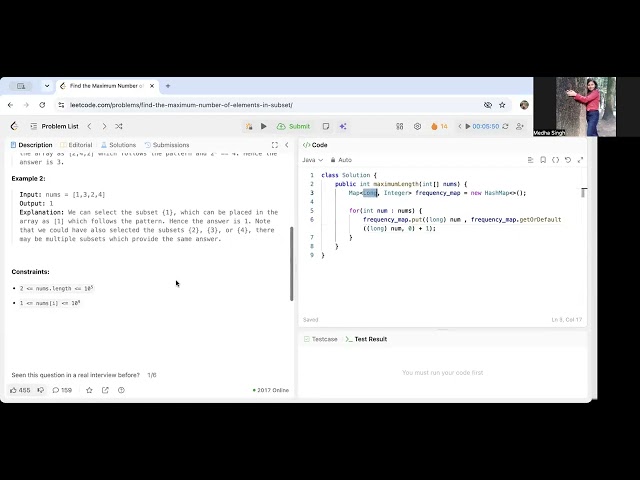Reload the browser page
The image size is (640, 480).
(x=42, y=105)
